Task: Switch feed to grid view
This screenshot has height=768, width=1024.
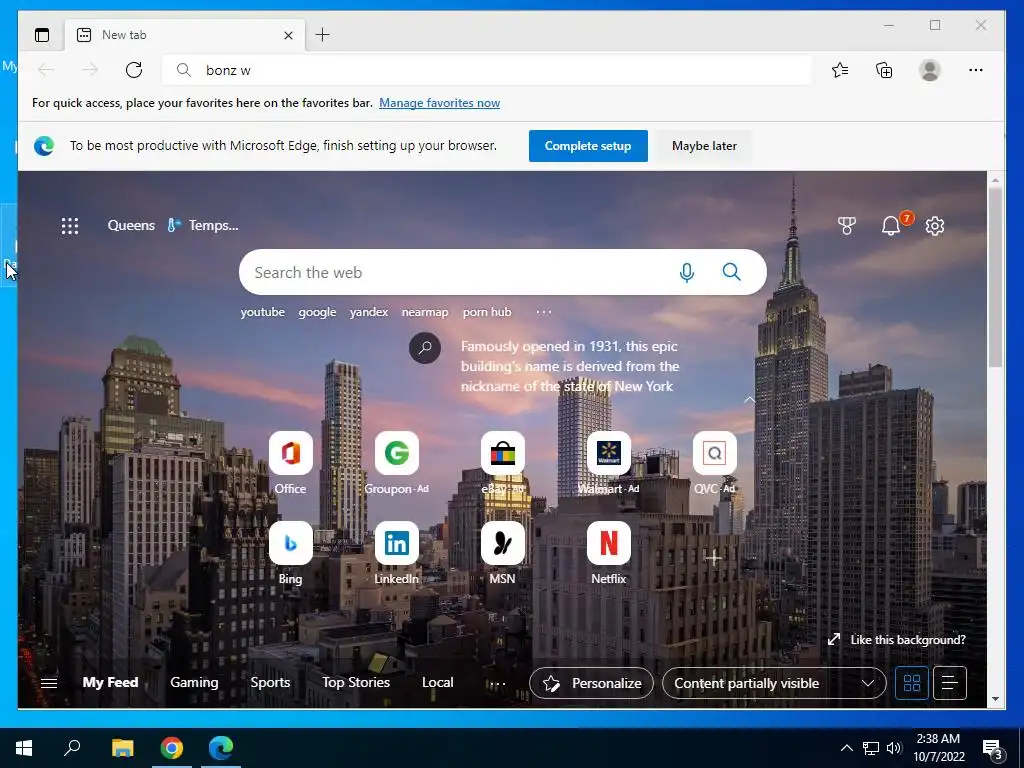Action: point(912,683)
